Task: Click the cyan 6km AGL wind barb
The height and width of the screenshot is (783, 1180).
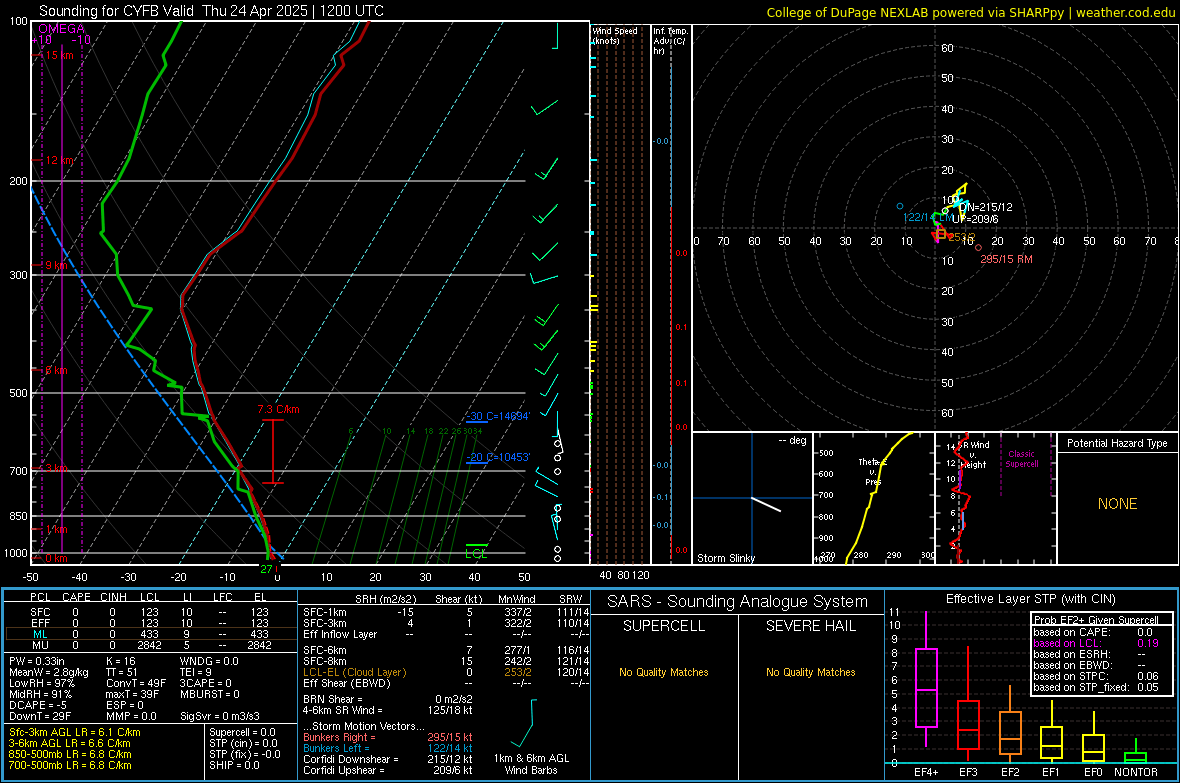Action: click(525, 724)
